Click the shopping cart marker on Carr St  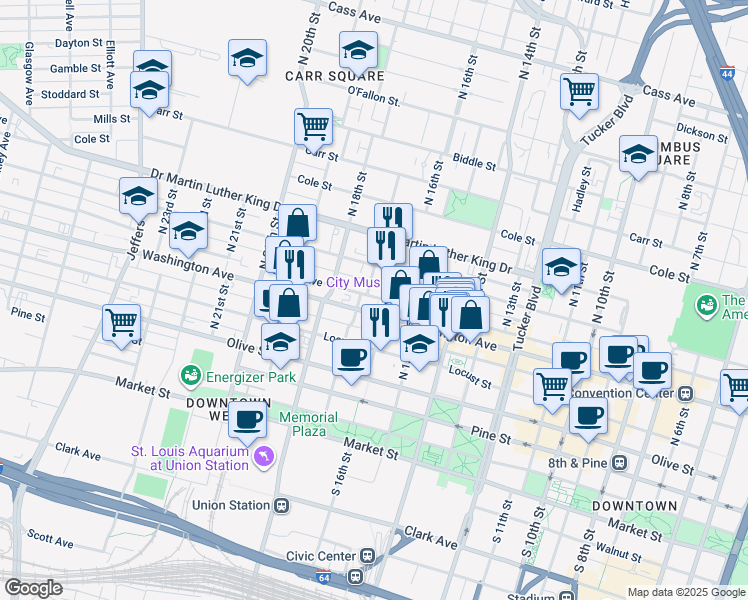click(313, 127)
